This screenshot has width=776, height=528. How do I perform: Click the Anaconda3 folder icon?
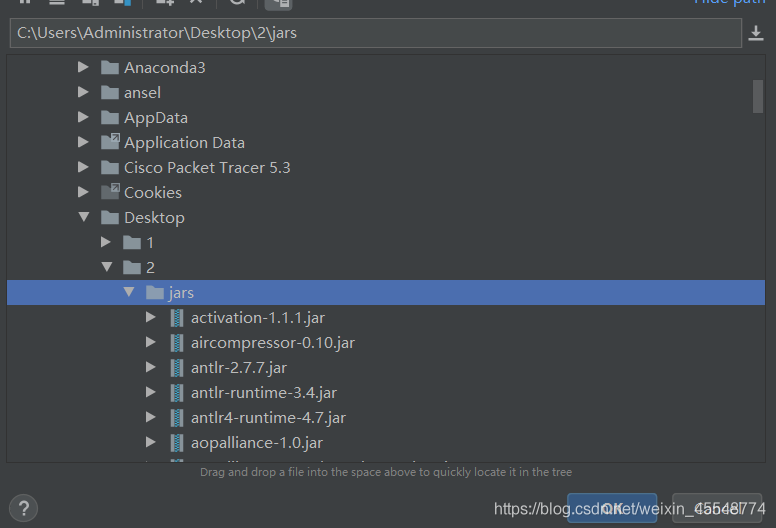109,67
